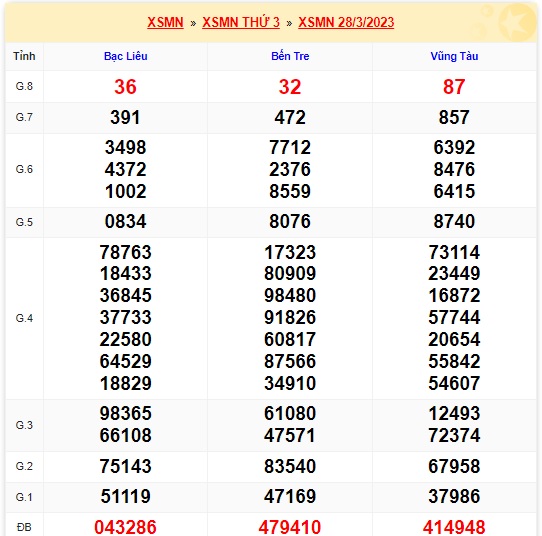542x536 pixels.
Task: Select G.4 number 73114
Action: click(454, 252)
